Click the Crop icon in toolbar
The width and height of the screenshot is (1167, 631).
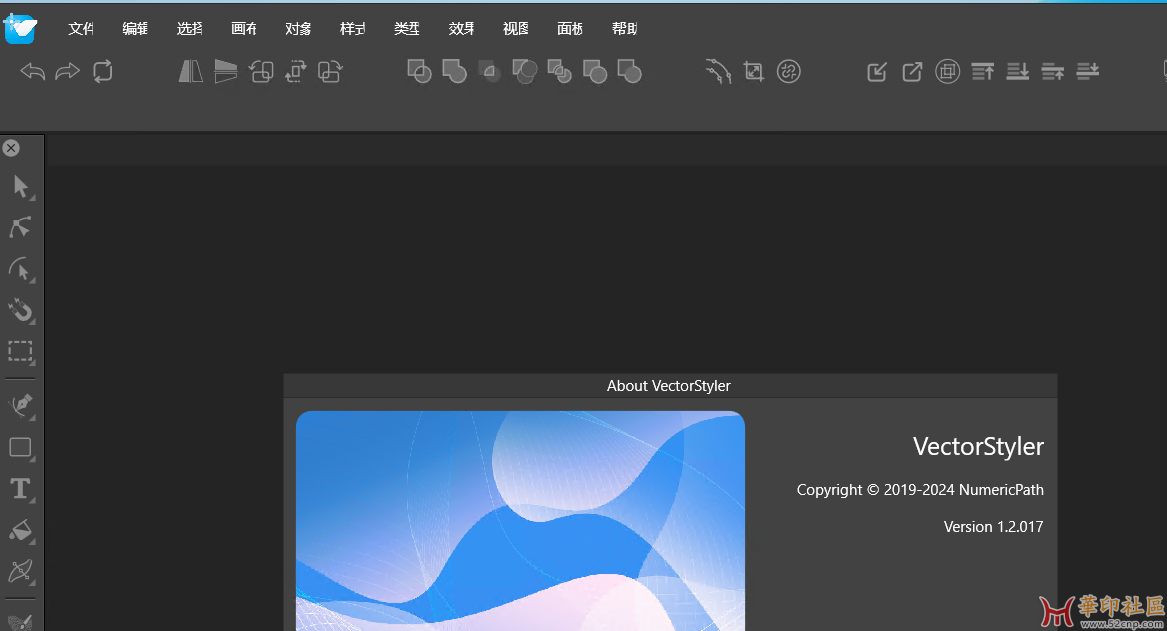click(x=753, y=71)
